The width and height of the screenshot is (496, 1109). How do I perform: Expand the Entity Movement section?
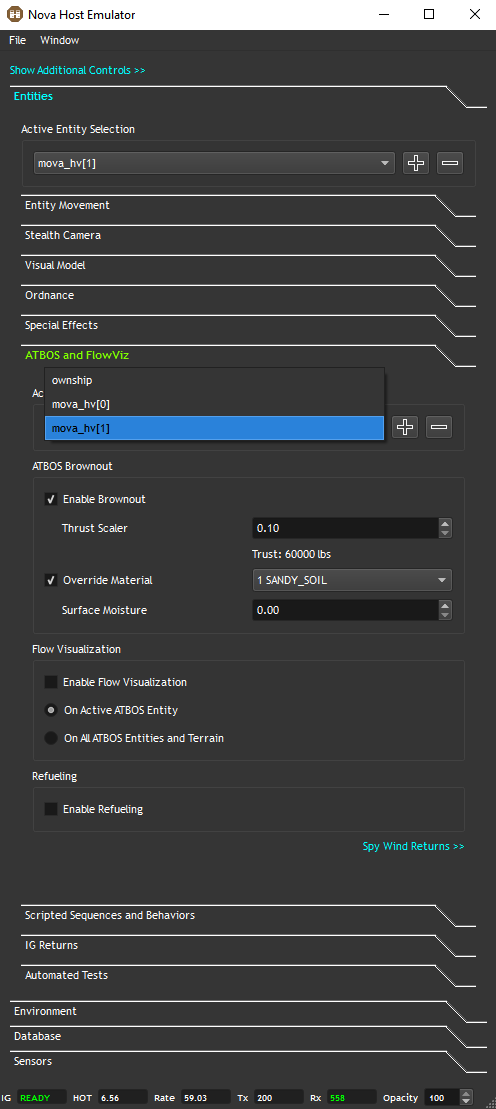[67, 205]
